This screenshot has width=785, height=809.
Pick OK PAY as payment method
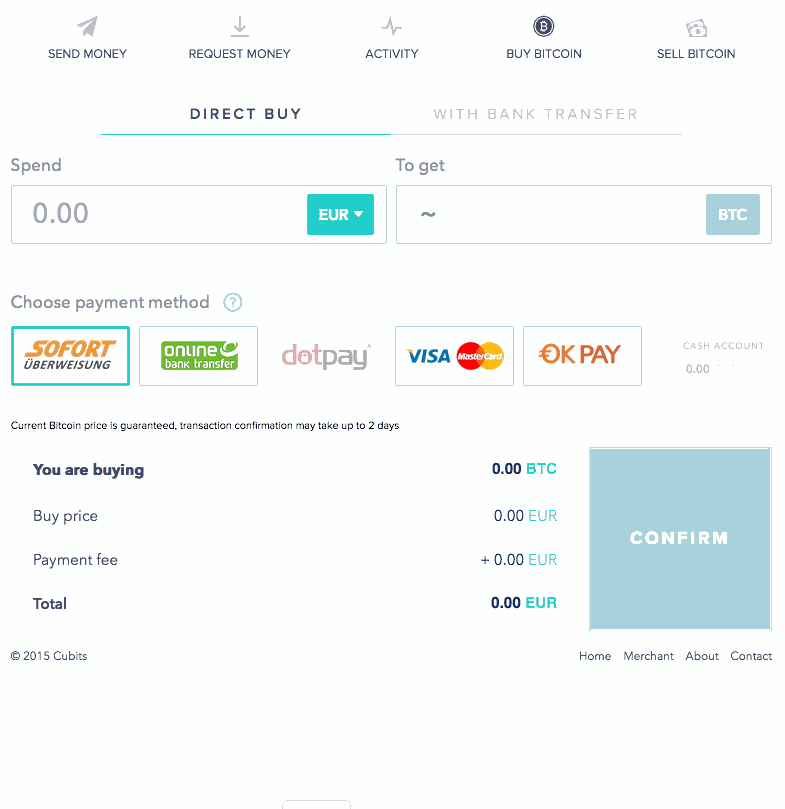tap(582, 356)
